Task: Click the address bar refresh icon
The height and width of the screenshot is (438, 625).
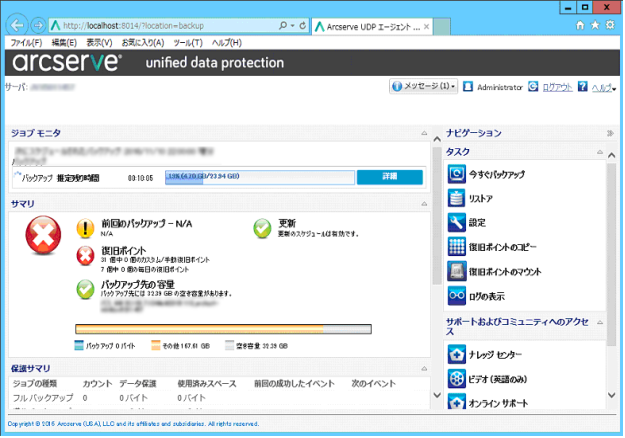Action: (x=303, y=26)
